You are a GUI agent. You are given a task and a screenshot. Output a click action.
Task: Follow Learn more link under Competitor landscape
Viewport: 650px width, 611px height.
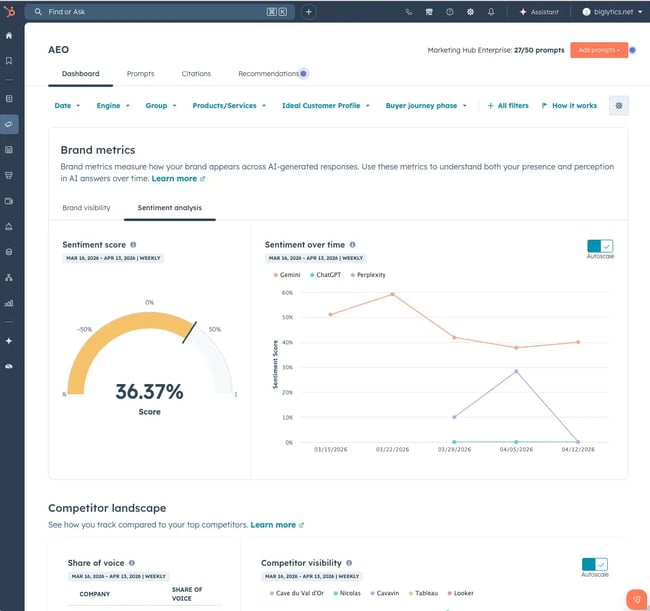point(277,525)
